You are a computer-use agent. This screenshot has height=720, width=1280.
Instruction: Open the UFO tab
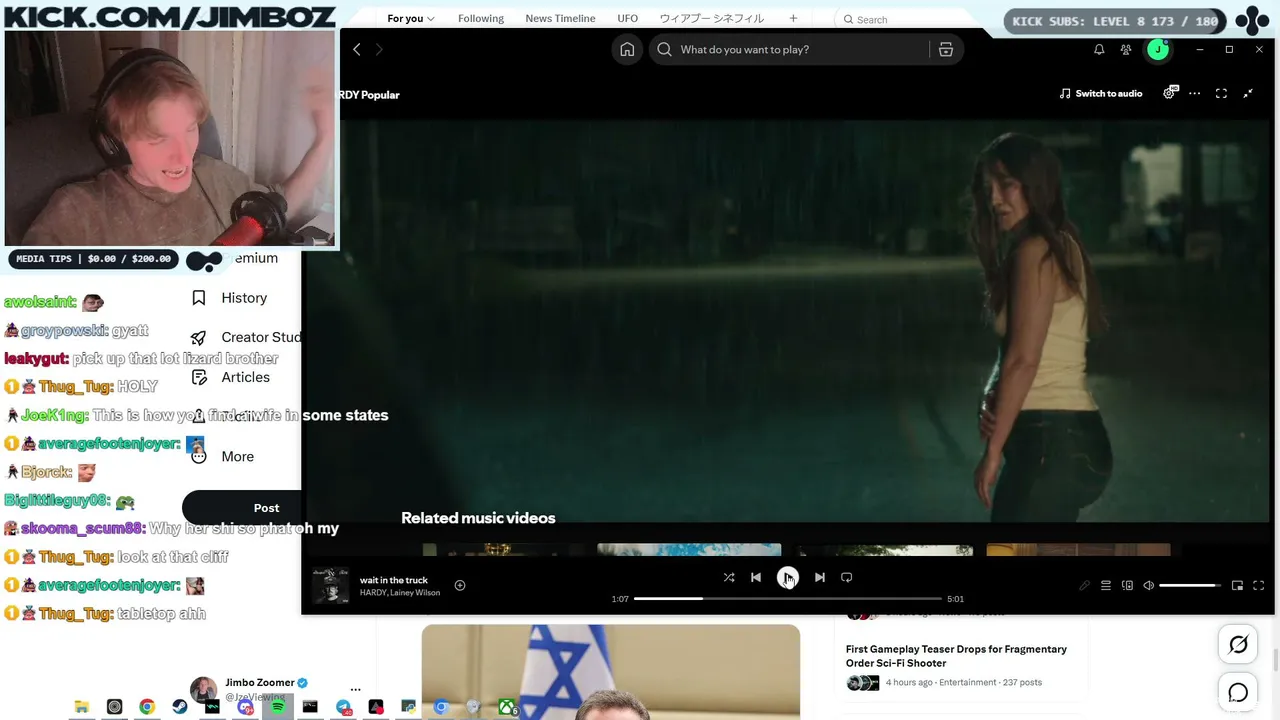627,19
